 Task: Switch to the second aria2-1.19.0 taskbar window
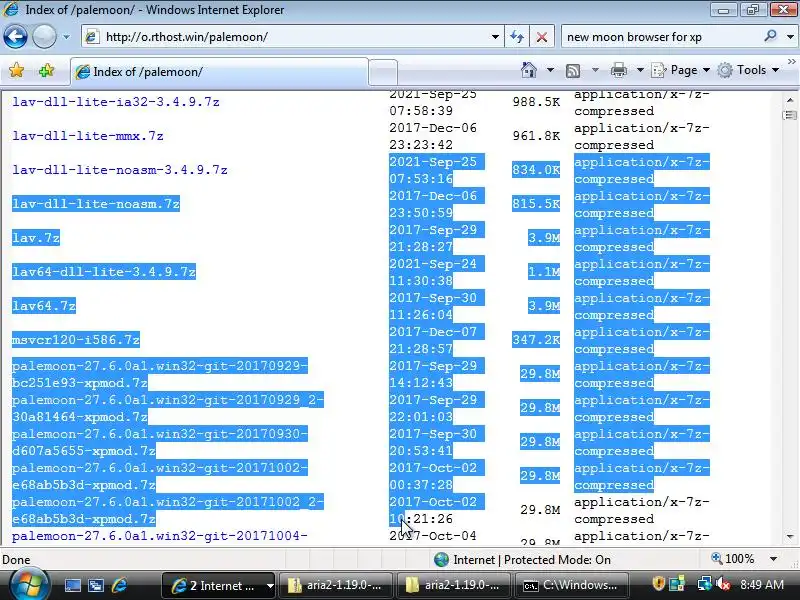pos(455,585)
